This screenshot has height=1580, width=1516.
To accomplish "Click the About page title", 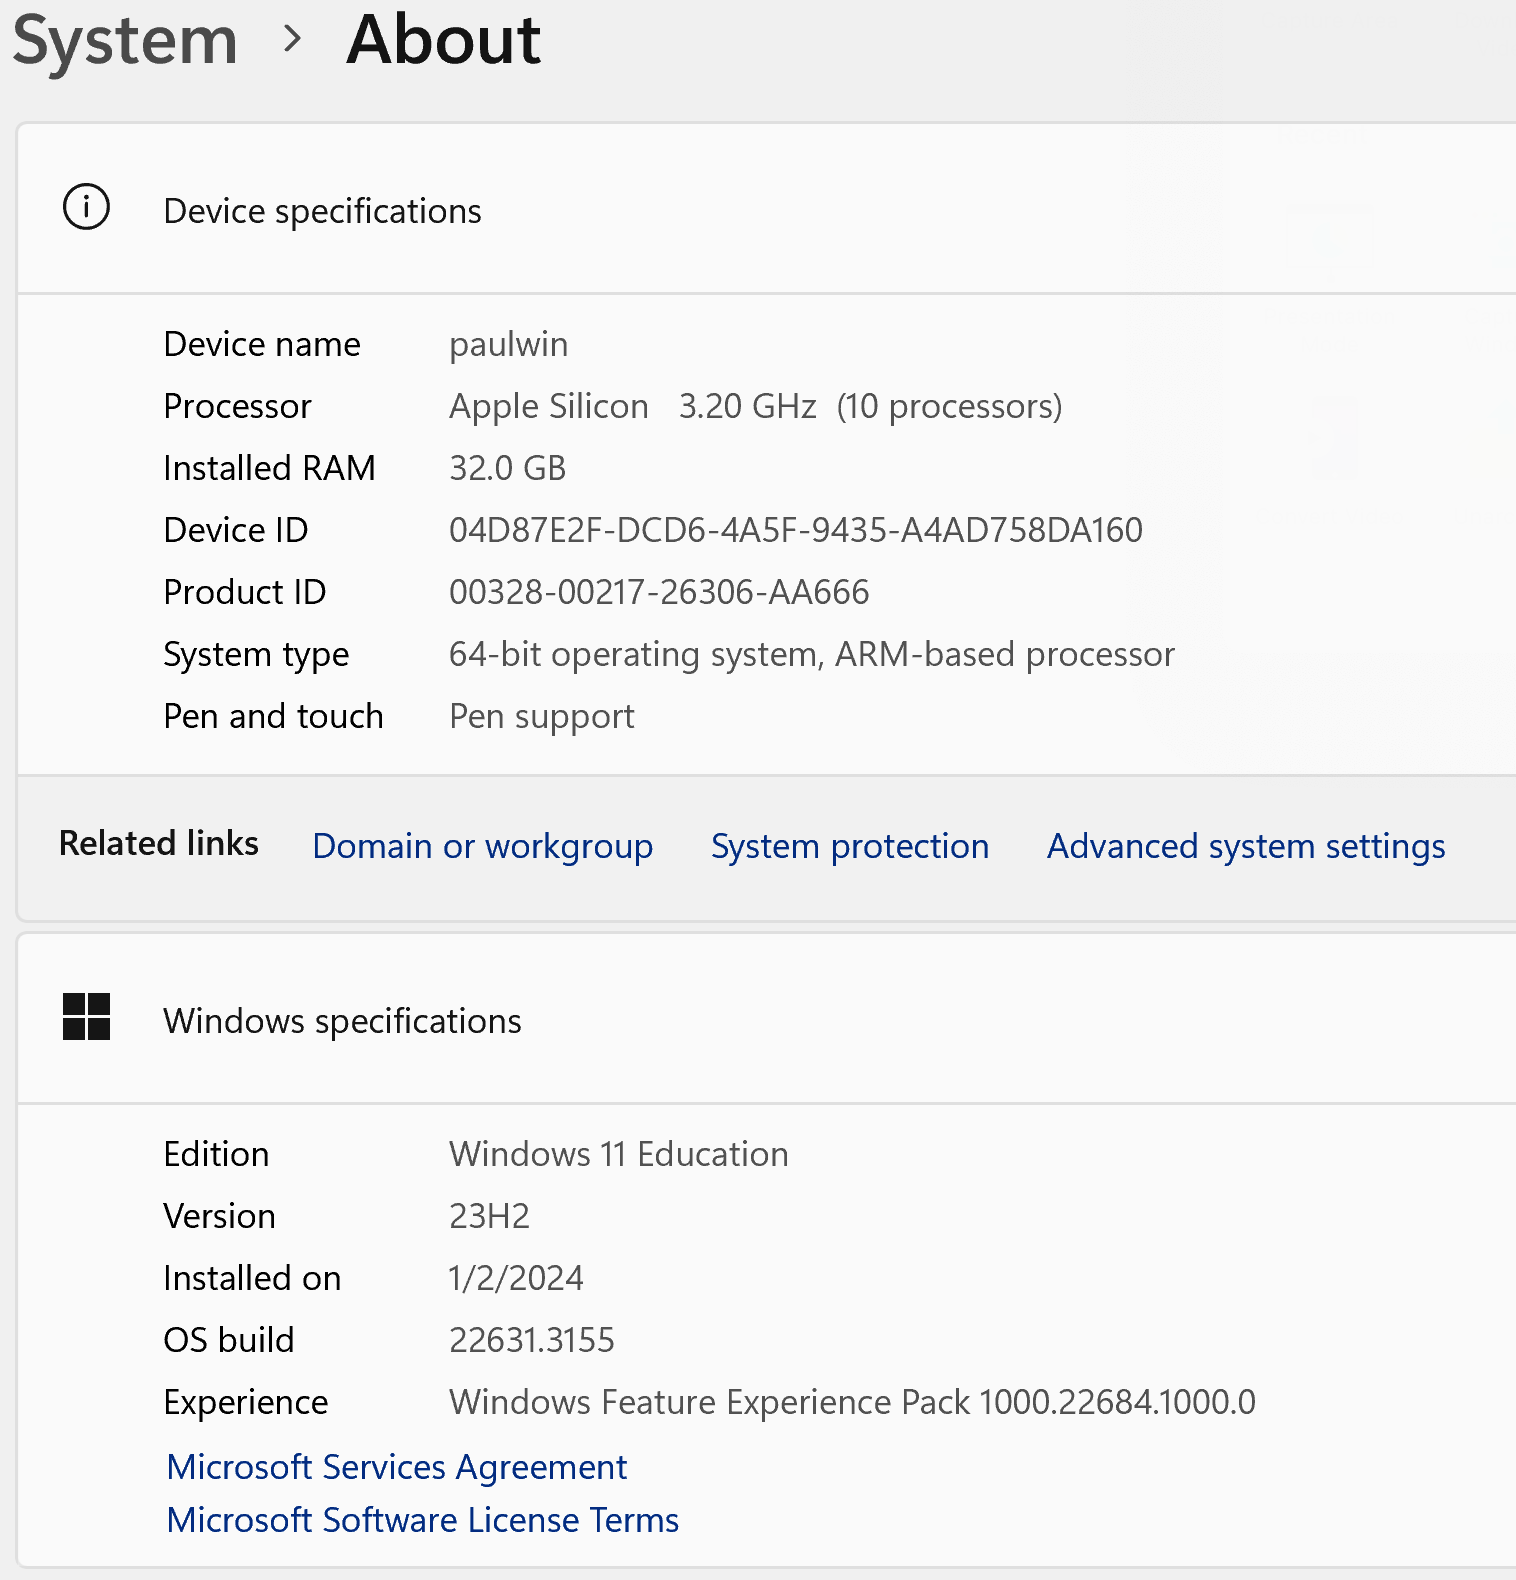I will (443, 41).
